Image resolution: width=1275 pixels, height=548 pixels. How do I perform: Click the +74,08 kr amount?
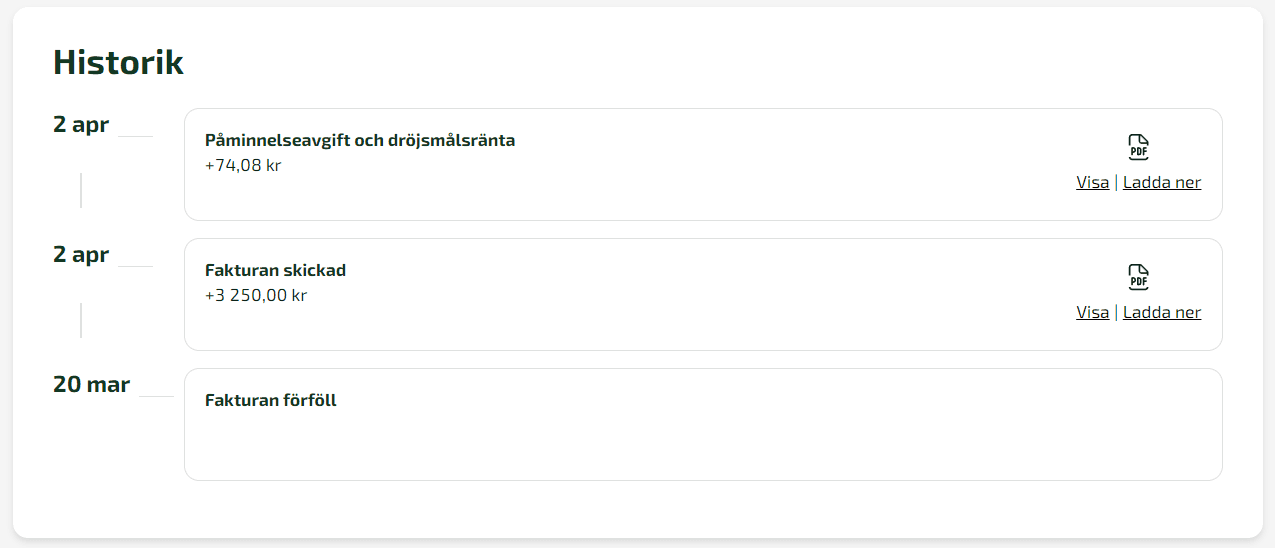243,165
